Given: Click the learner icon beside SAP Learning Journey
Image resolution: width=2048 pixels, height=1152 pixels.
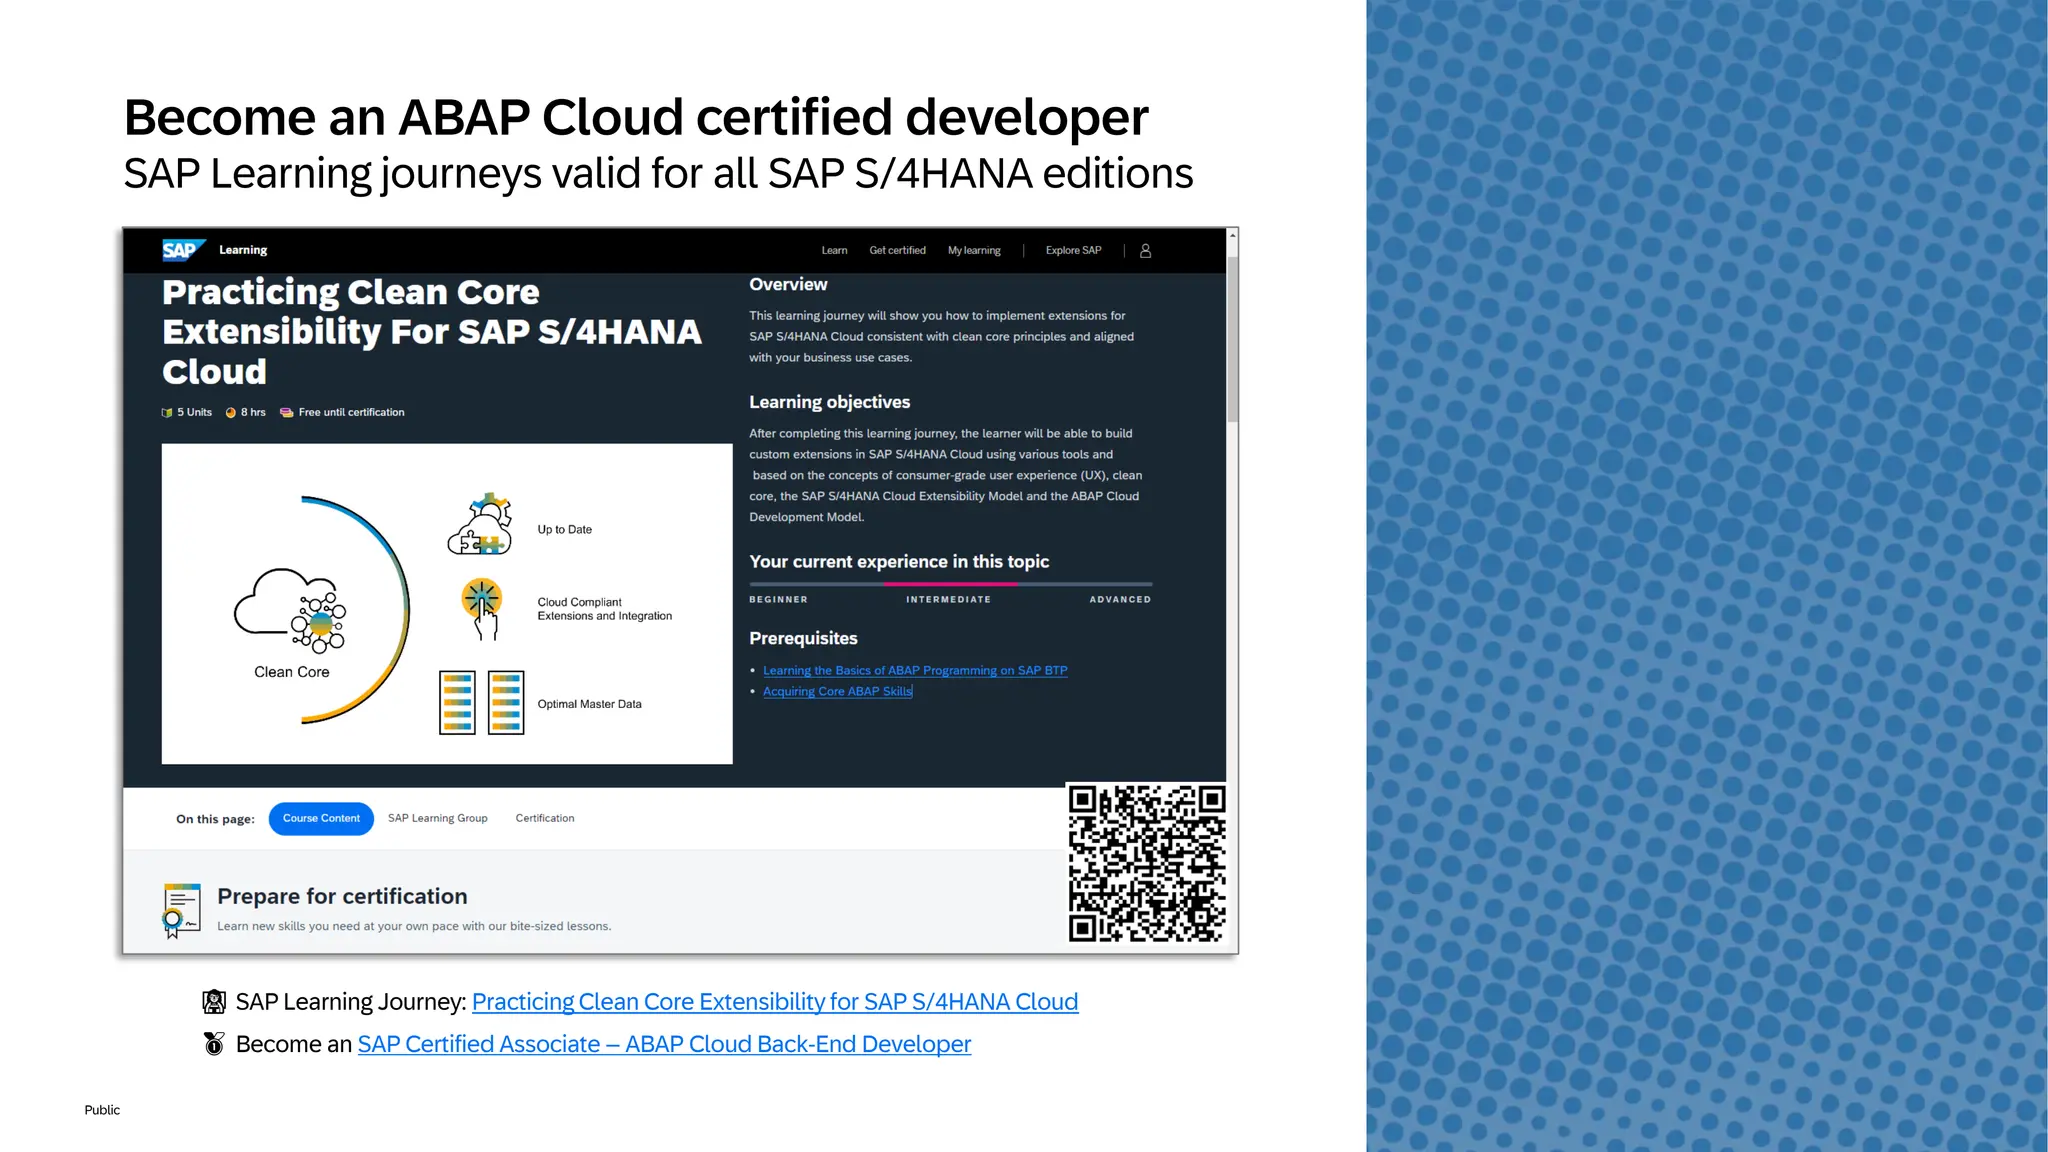Looking at the screenshot, I should (214, 1002).
